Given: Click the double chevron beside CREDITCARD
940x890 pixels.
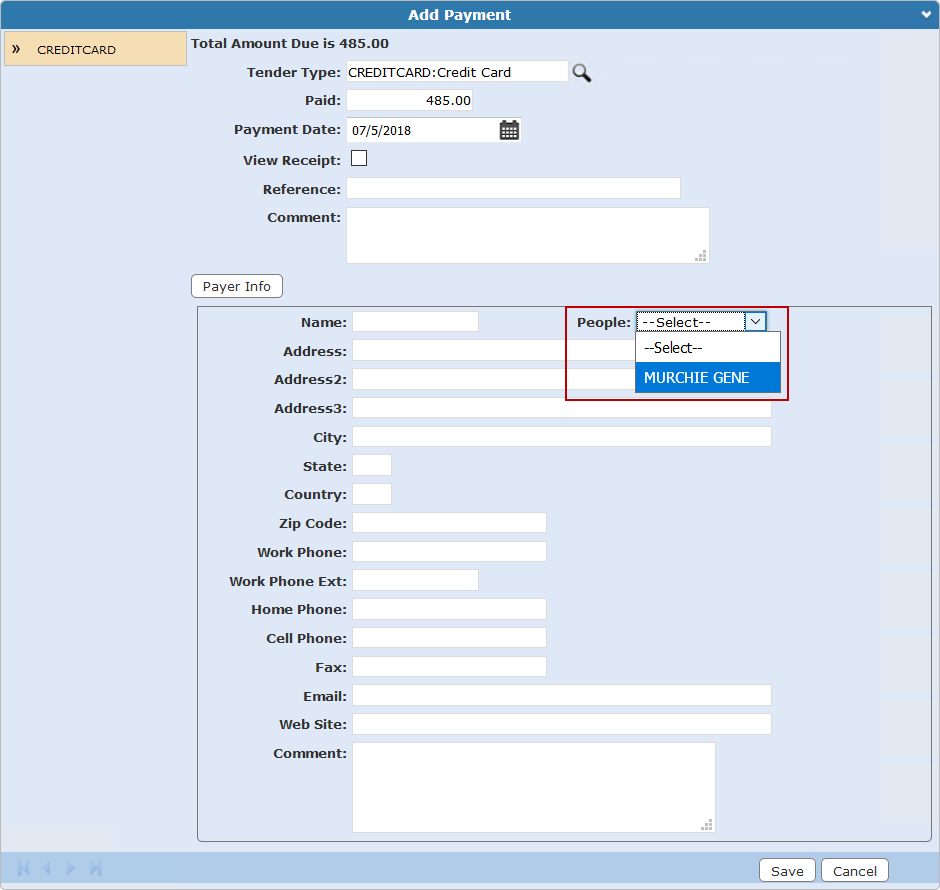Looking at the screenshot, I should tap(16, 49).
